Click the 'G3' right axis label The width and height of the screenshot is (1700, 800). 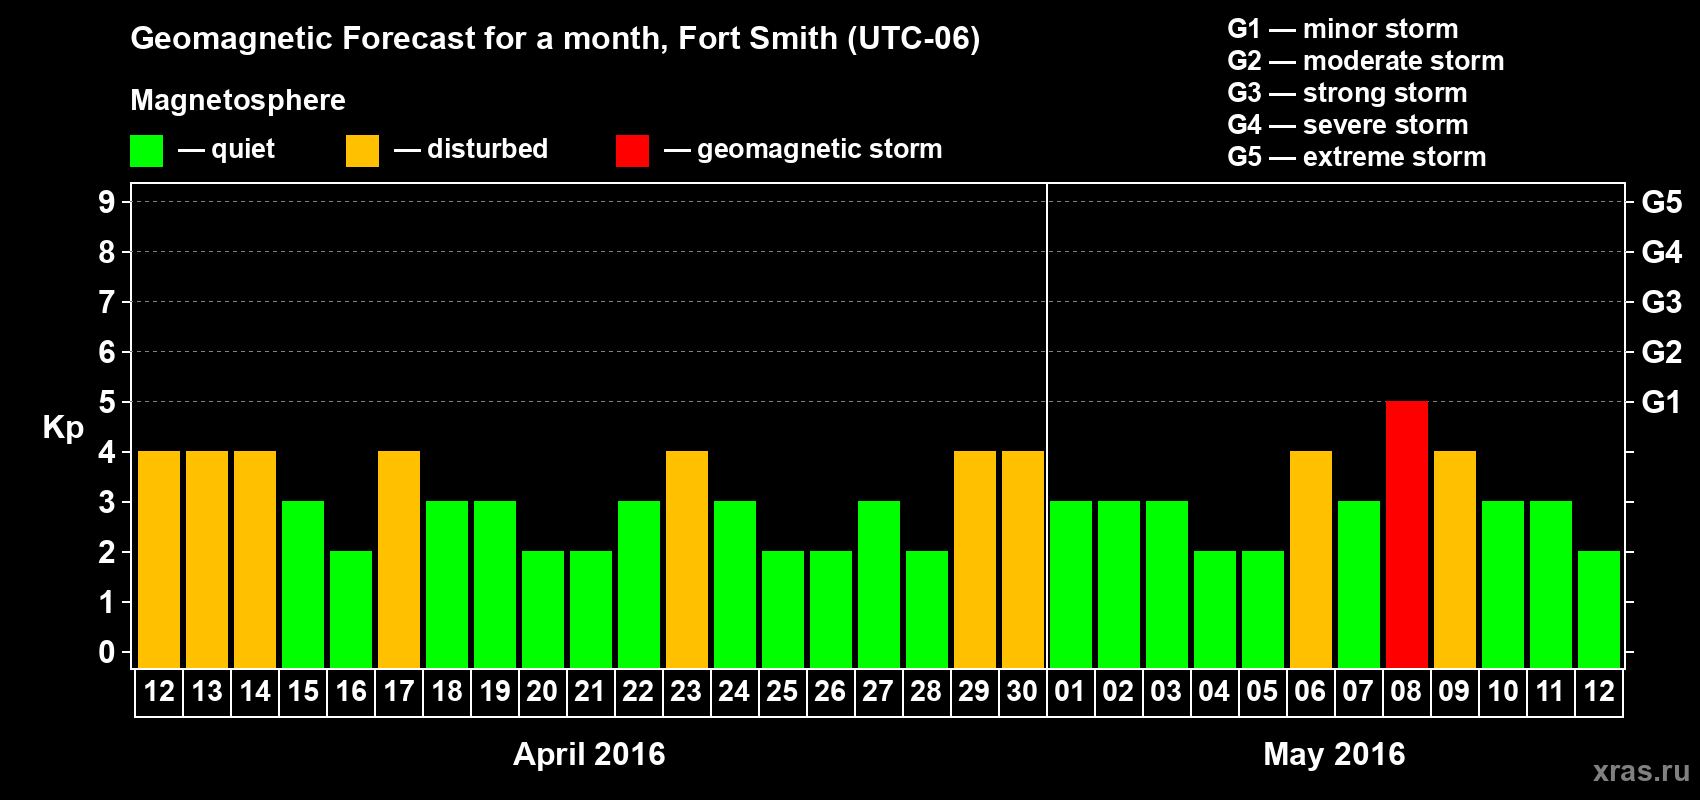click(1662, 302)
